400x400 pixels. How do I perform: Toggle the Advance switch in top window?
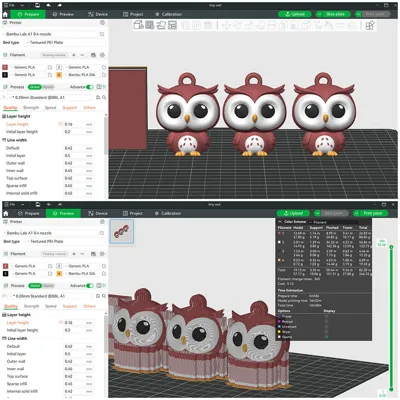click(x=90, y=87)
